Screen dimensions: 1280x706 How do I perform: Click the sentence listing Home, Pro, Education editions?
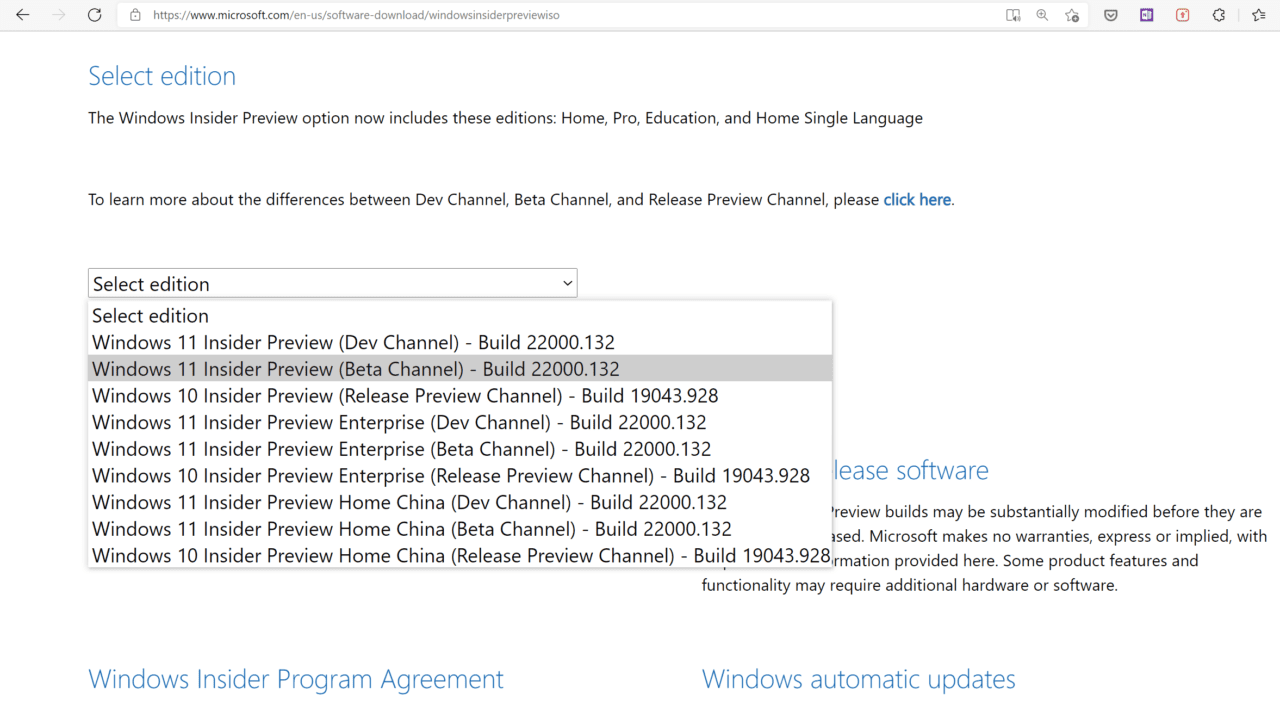click(505, 118)
